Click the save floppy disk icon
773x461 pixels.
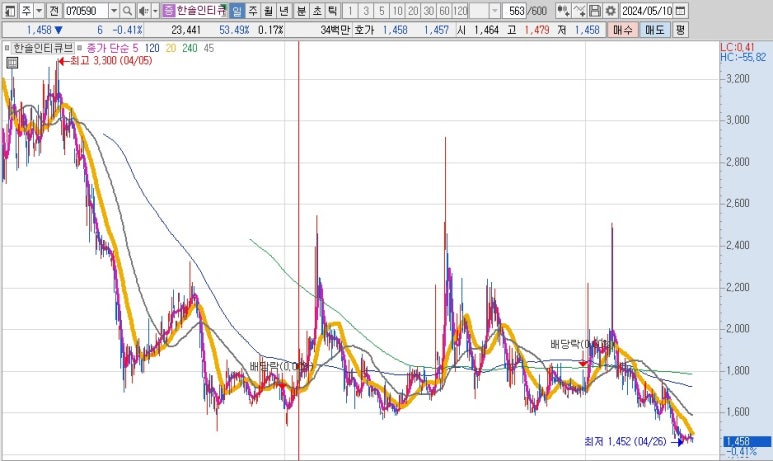click(595, 10)
